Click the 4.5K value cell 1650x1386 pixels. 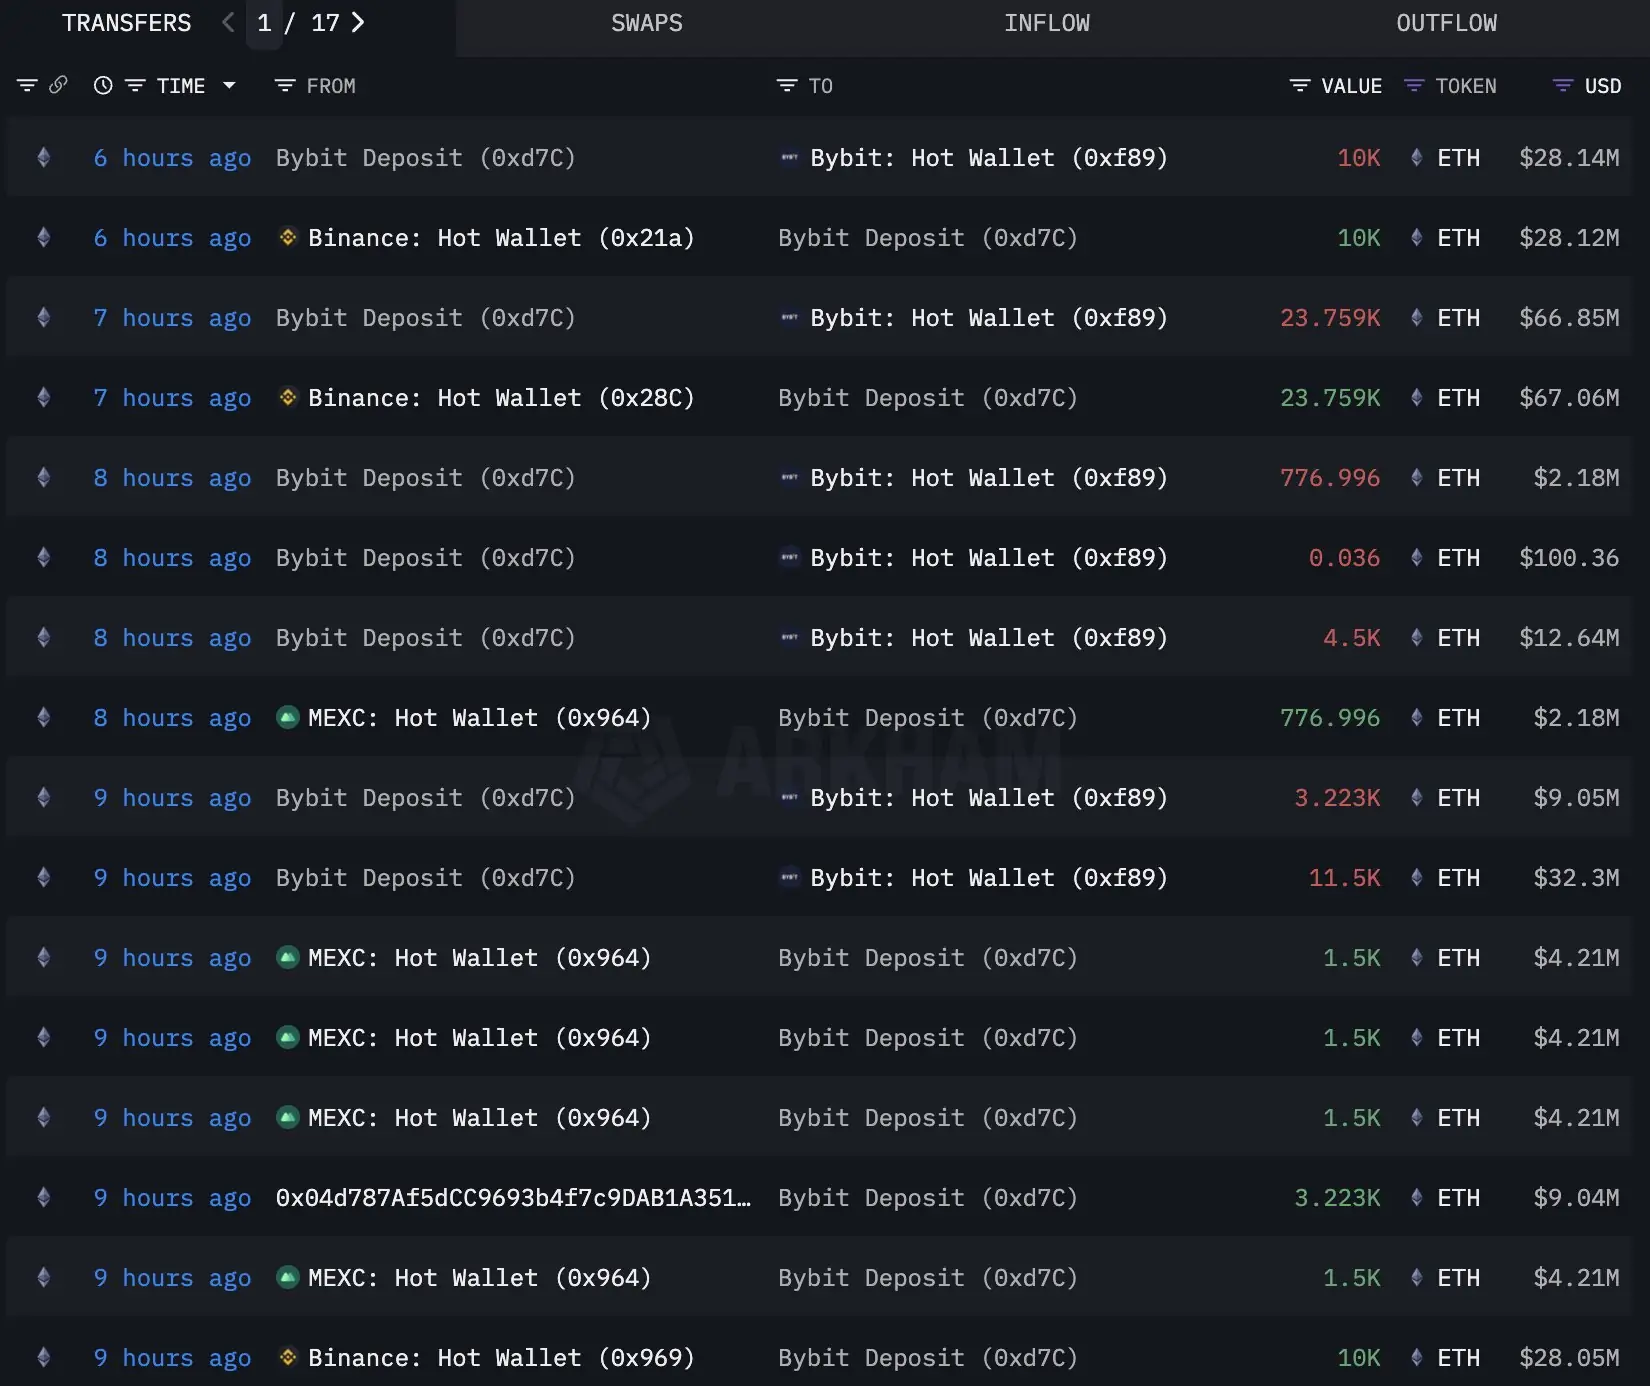1352,638
